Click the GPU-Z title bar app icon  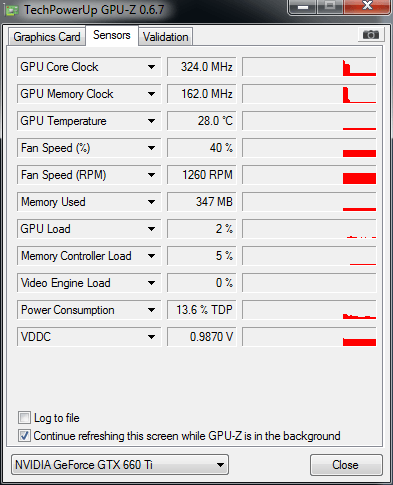click(12, 10)
